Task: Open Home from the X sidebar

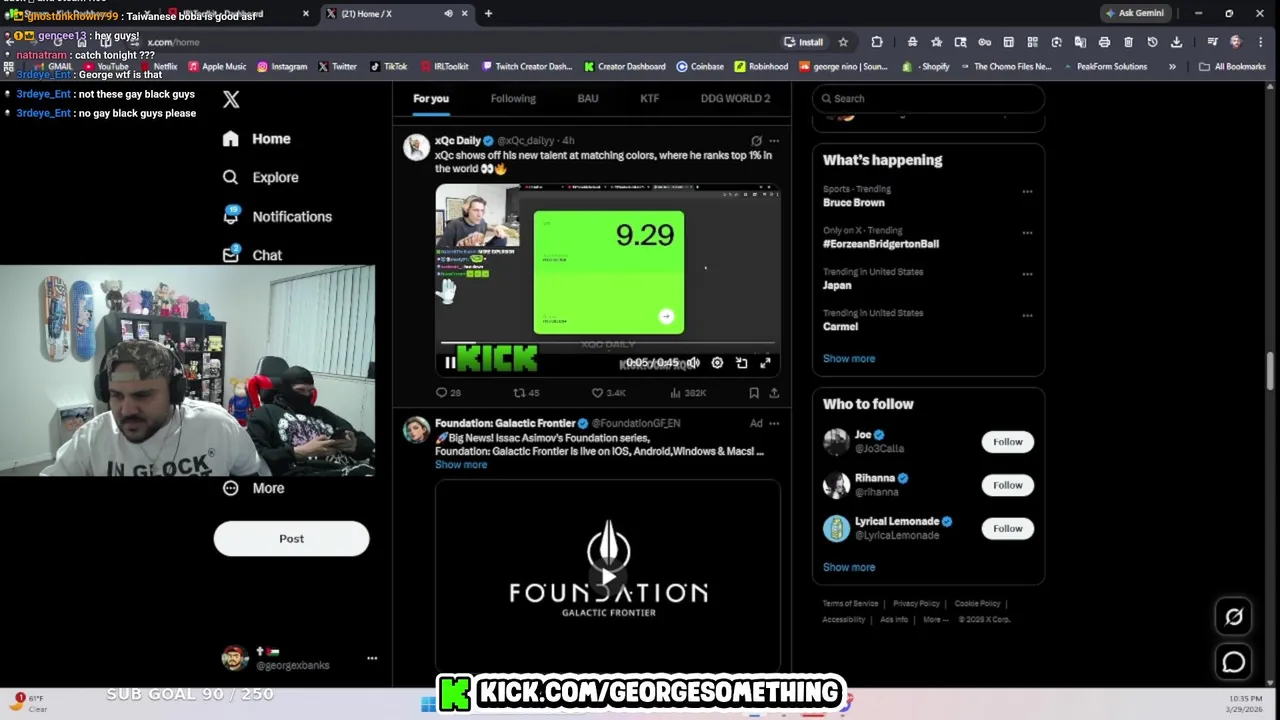Action: click(257, 139)
